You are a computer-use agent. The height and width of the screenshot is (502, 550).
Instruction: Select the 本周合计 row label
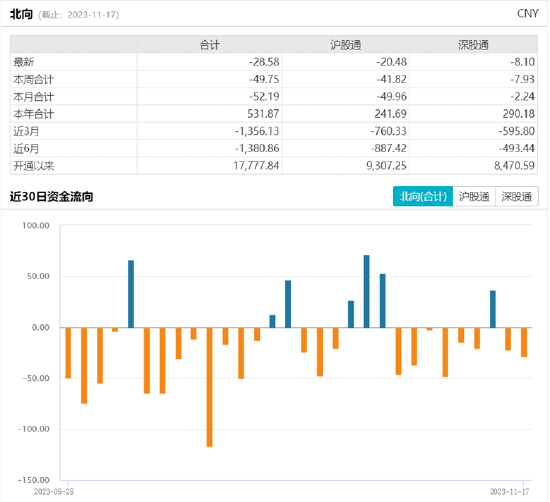coord(34,79)
